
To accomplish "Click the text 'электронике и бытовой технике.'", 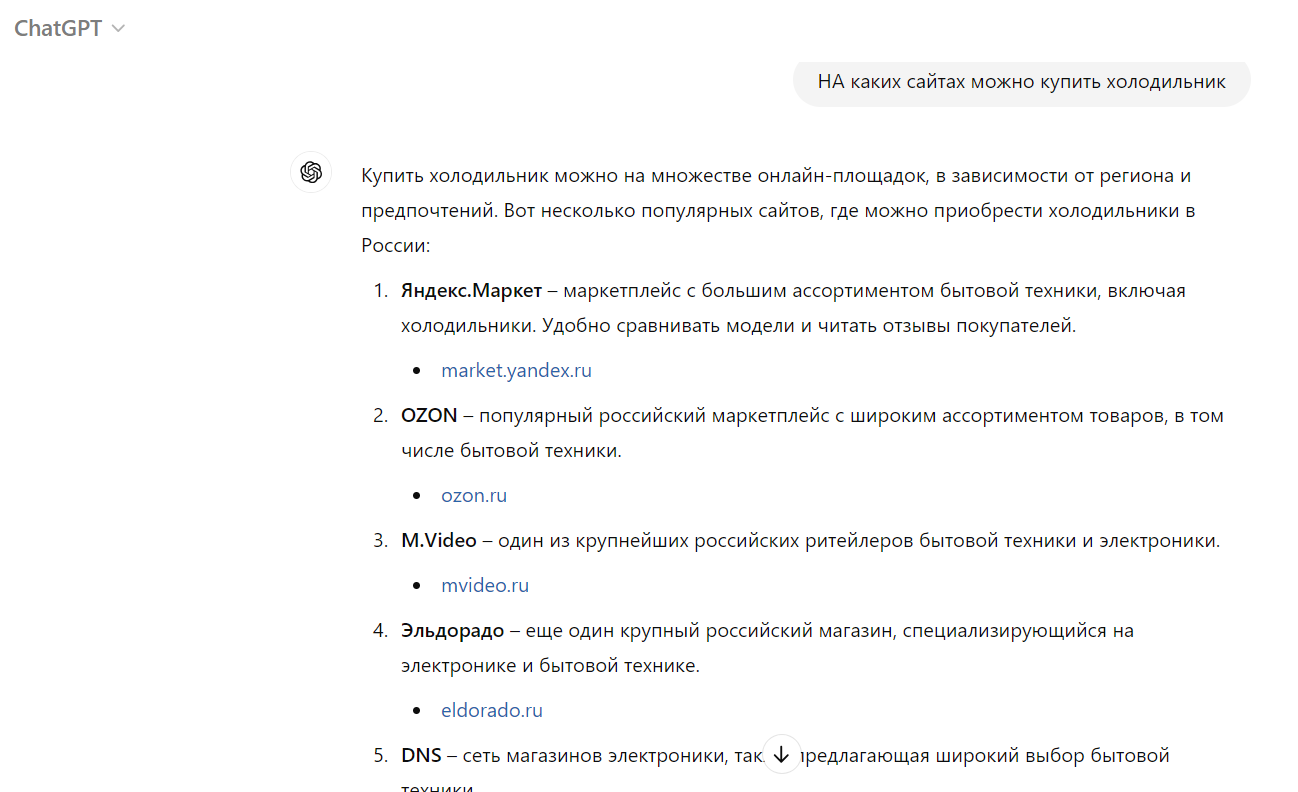I will 550,665.
